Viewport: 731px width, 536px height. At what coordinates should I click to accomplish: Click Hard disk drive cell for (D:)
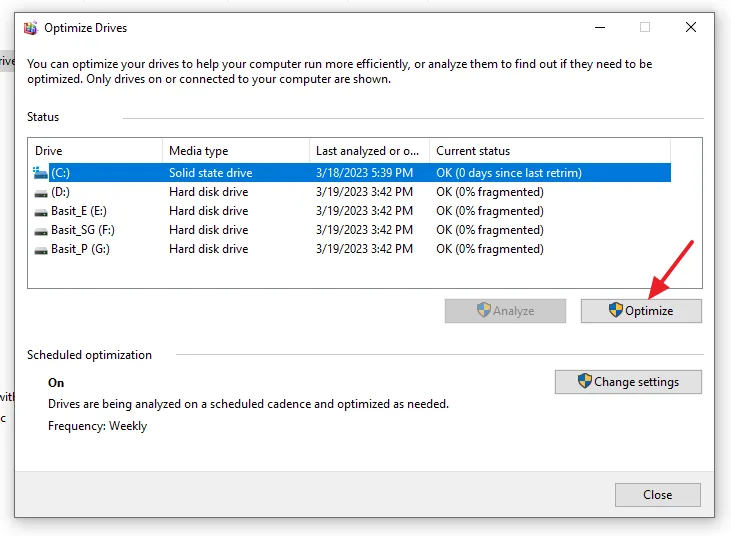tap(208, 192)
